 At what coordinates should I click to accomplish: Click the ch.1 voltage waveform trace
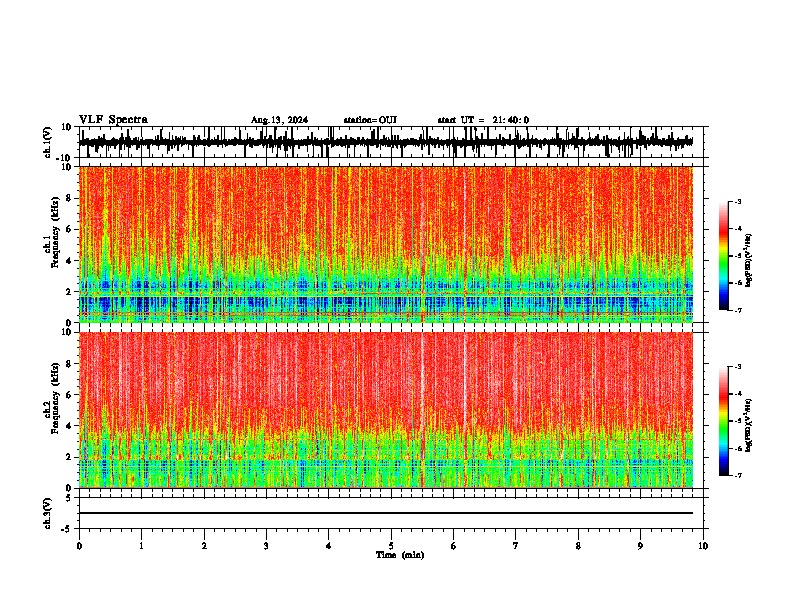click(x=386, y=142)
